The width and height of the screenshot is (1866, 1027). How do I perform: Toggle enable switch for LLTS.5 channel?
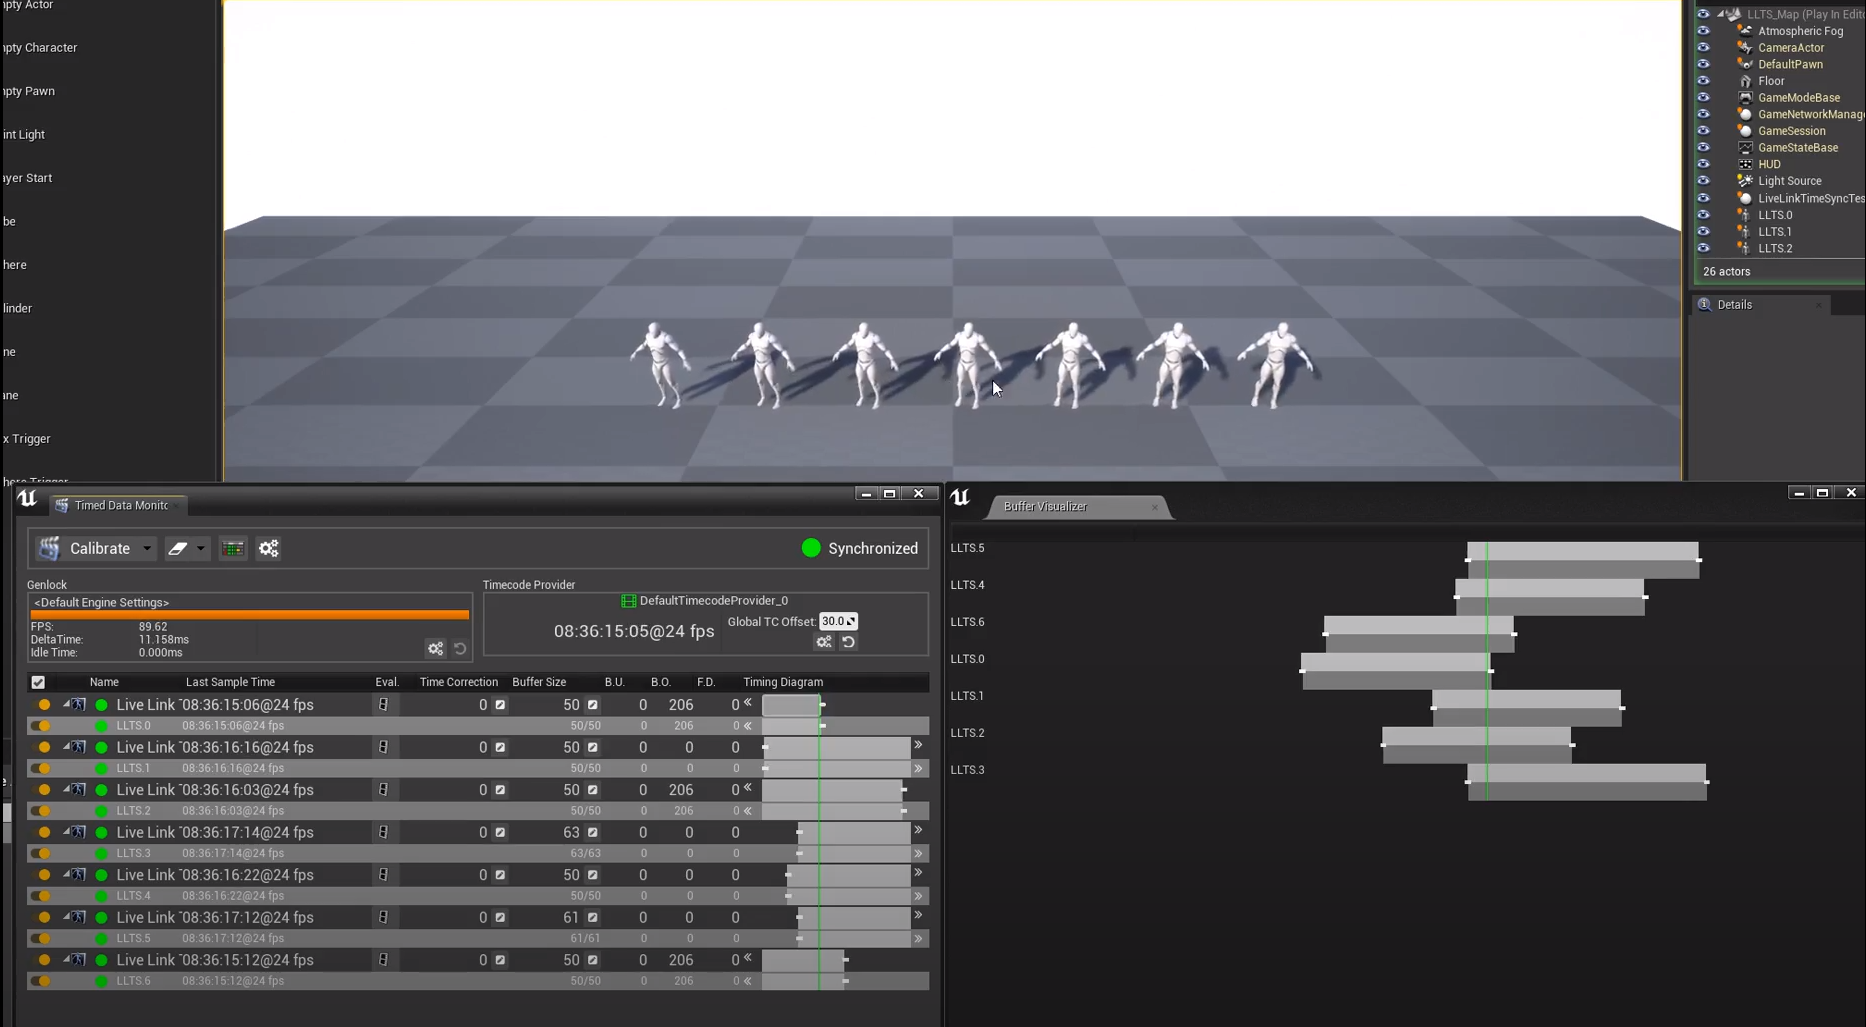(x=41, y=938)
